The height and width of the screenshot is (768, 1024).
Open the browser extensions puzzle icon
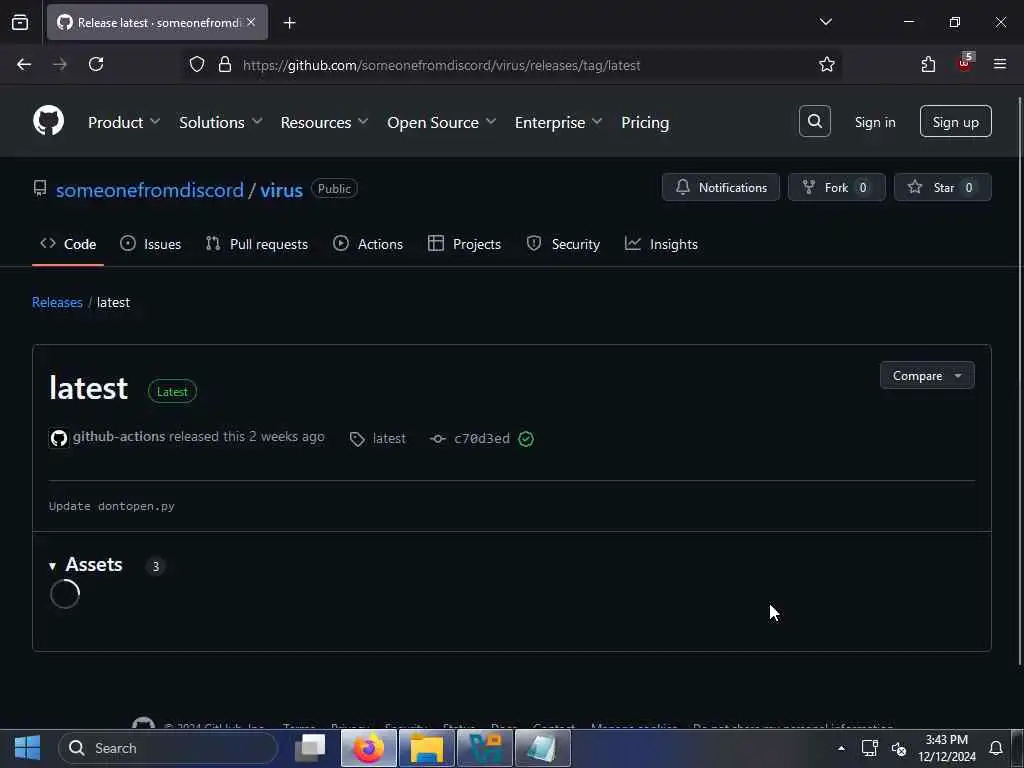pos(928,64)
